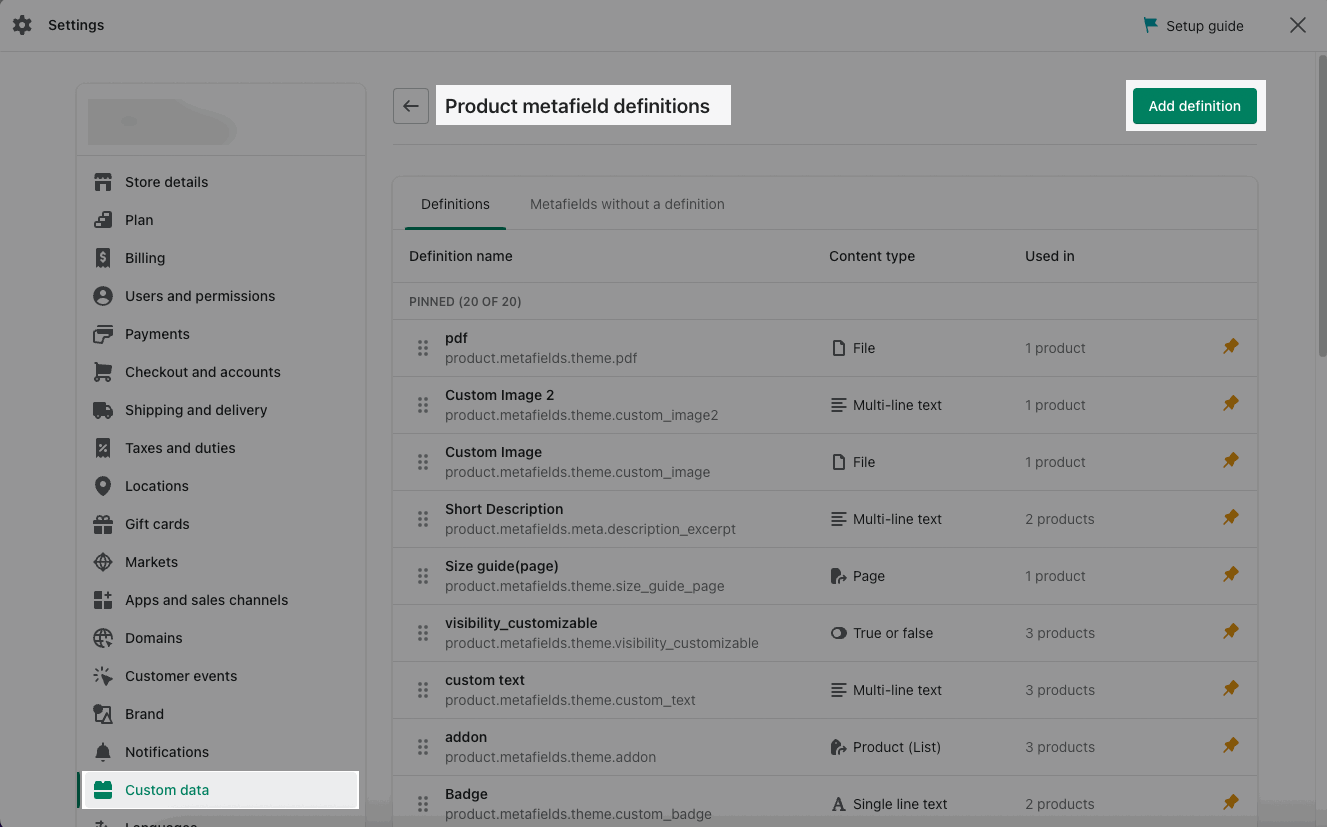1327x827 pixels.
Task: Unpin the custom text definition
Action: 1231,689
